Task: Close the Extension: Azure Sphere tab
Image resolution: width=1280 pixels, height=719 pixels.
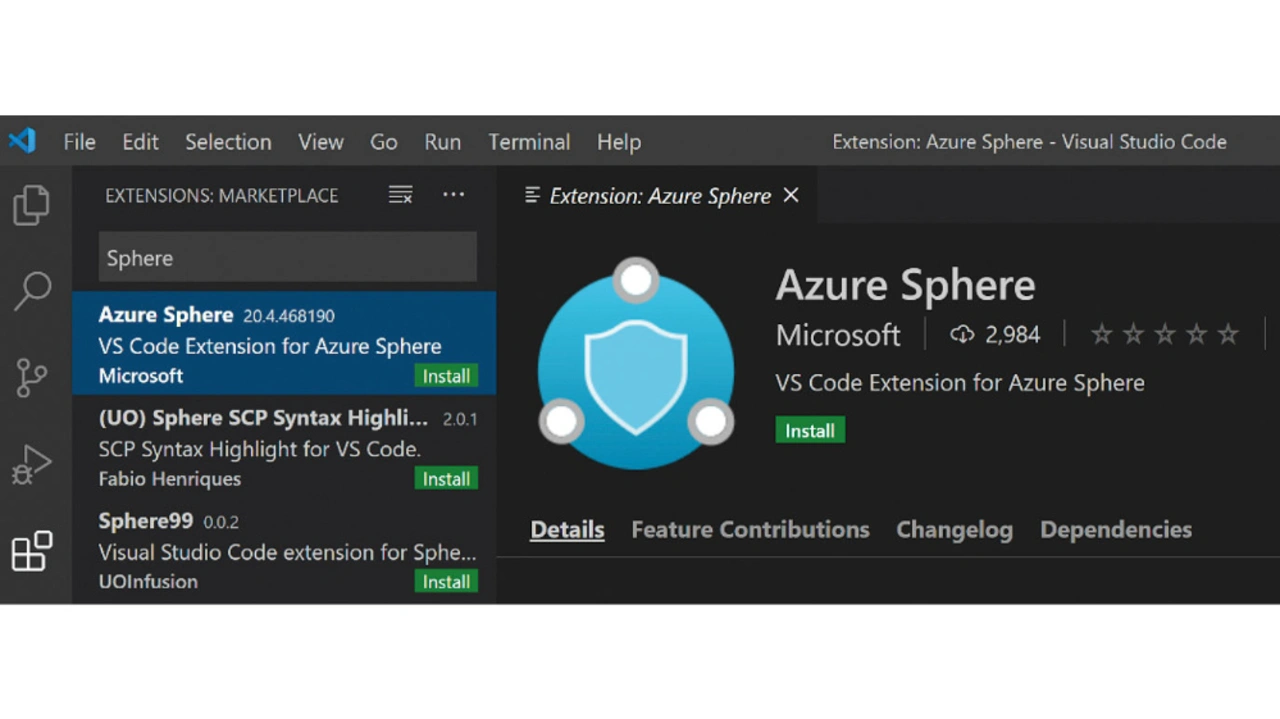Action: (x=791, y=195)
